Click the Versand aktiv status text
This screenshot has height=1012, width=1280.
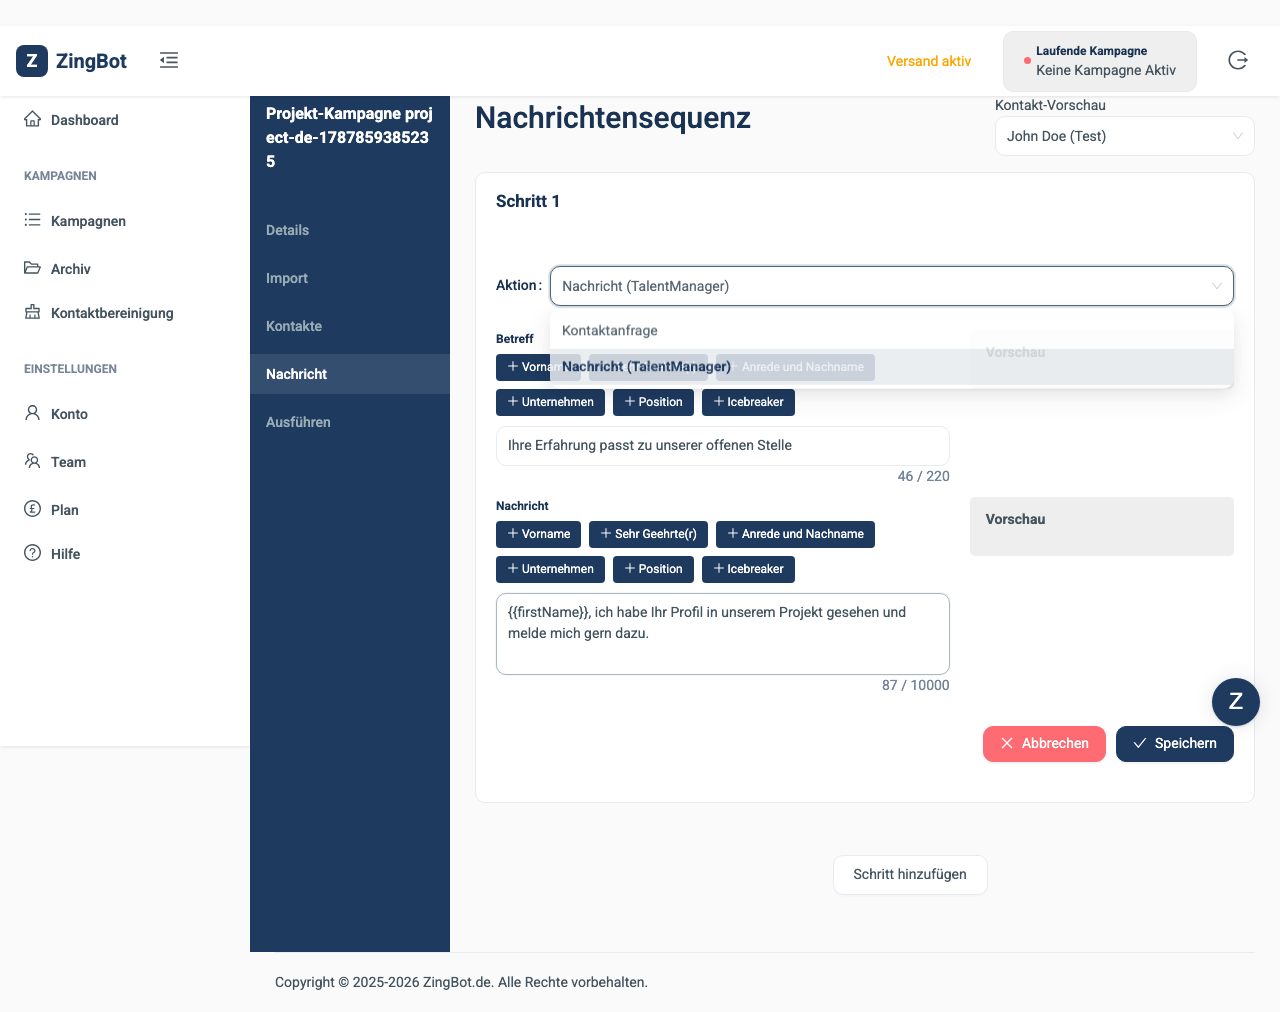coord(929,61)
